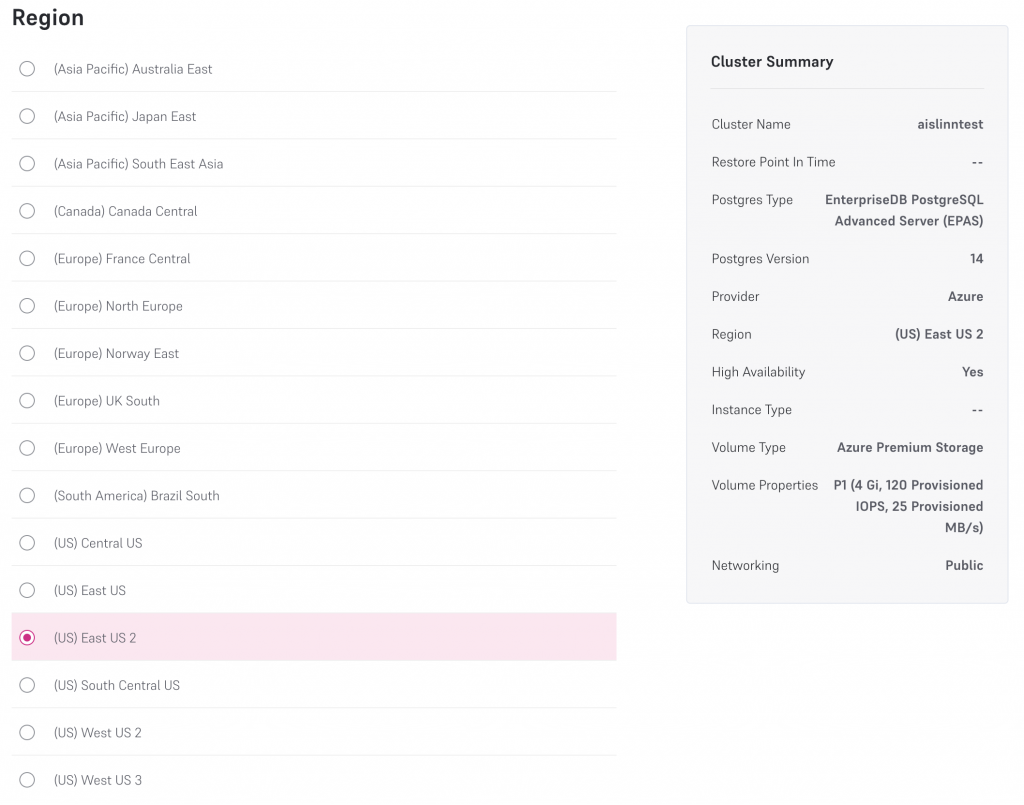Pick UK South radio button
Image resolution: width=1024 pixels, height=805 pixels.
(x=27, y=401)
